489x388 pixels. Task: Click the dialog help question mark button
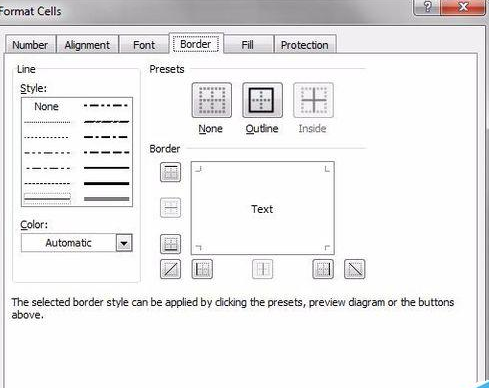coord(427,6)
